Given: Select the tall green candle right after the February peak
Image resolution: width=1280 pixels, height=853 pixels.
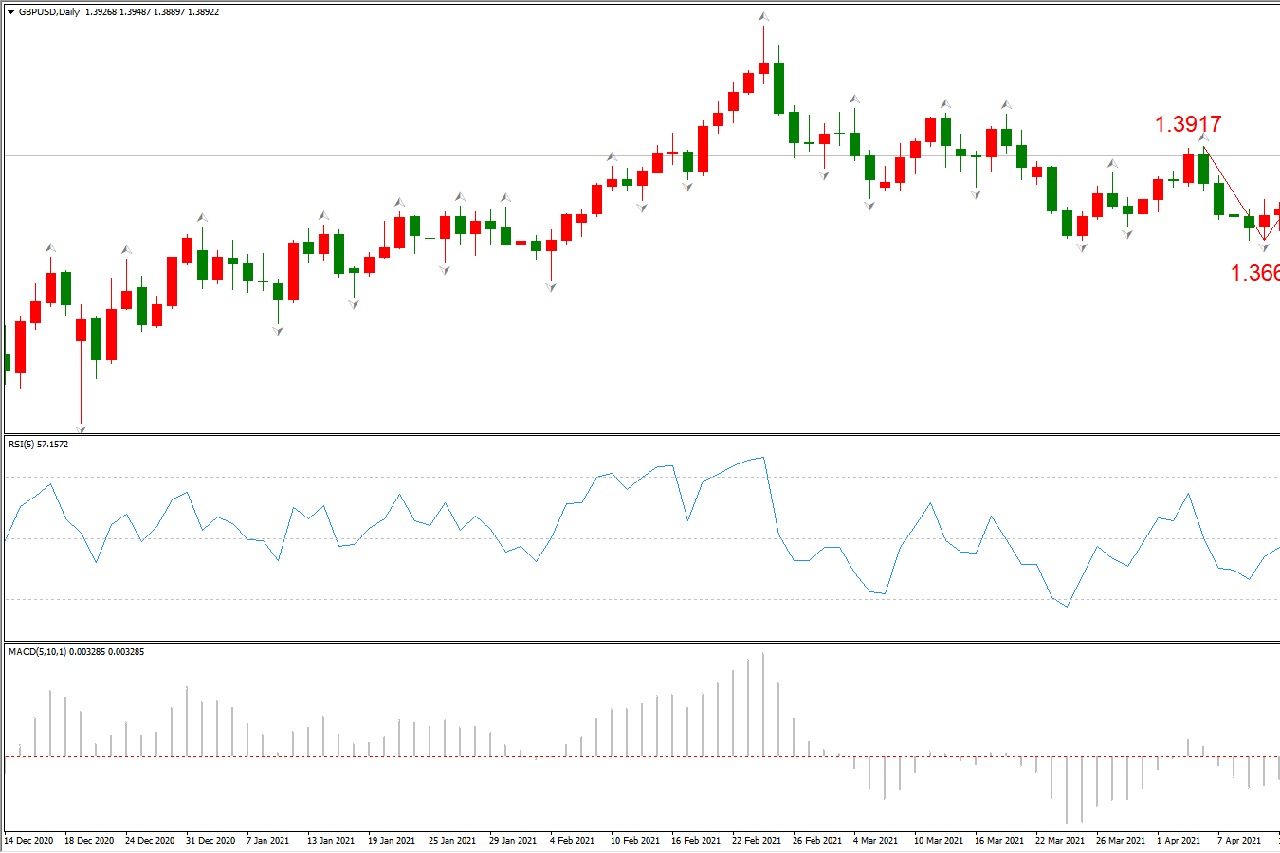Looking at the screenshot, I should pyautogui.click(x=778, y=88).
